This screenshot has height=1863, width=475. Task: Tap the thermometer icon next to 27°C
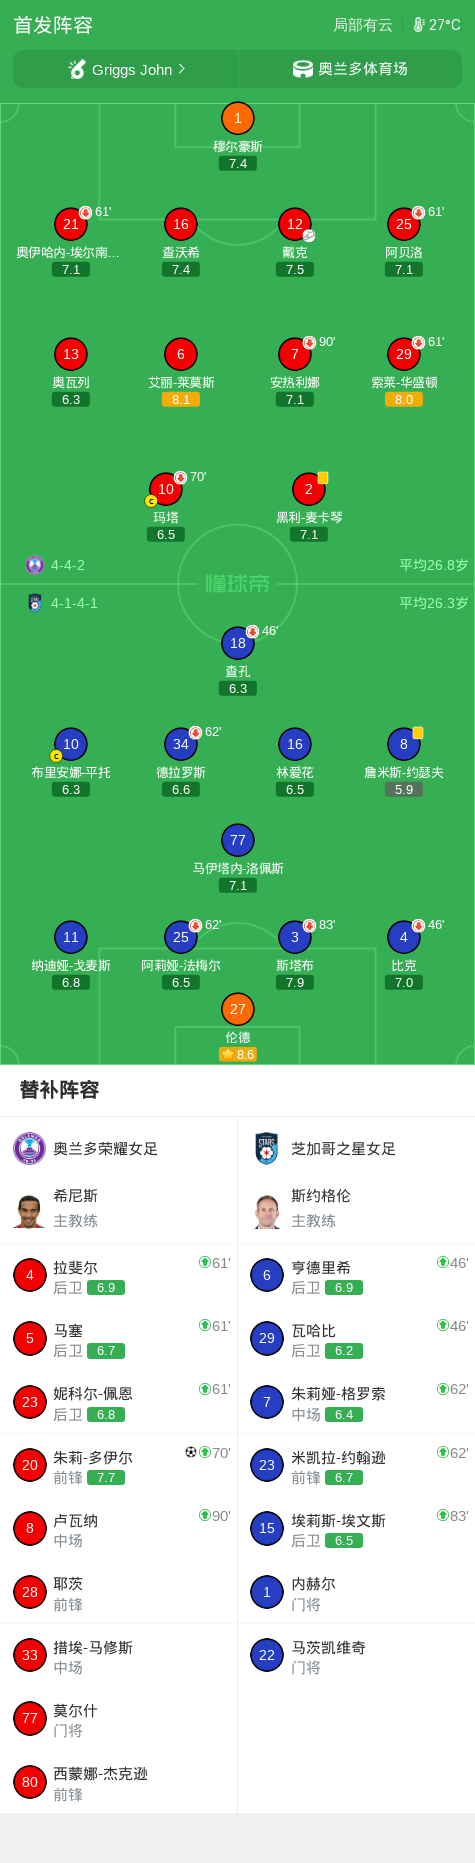click(419, 25)
